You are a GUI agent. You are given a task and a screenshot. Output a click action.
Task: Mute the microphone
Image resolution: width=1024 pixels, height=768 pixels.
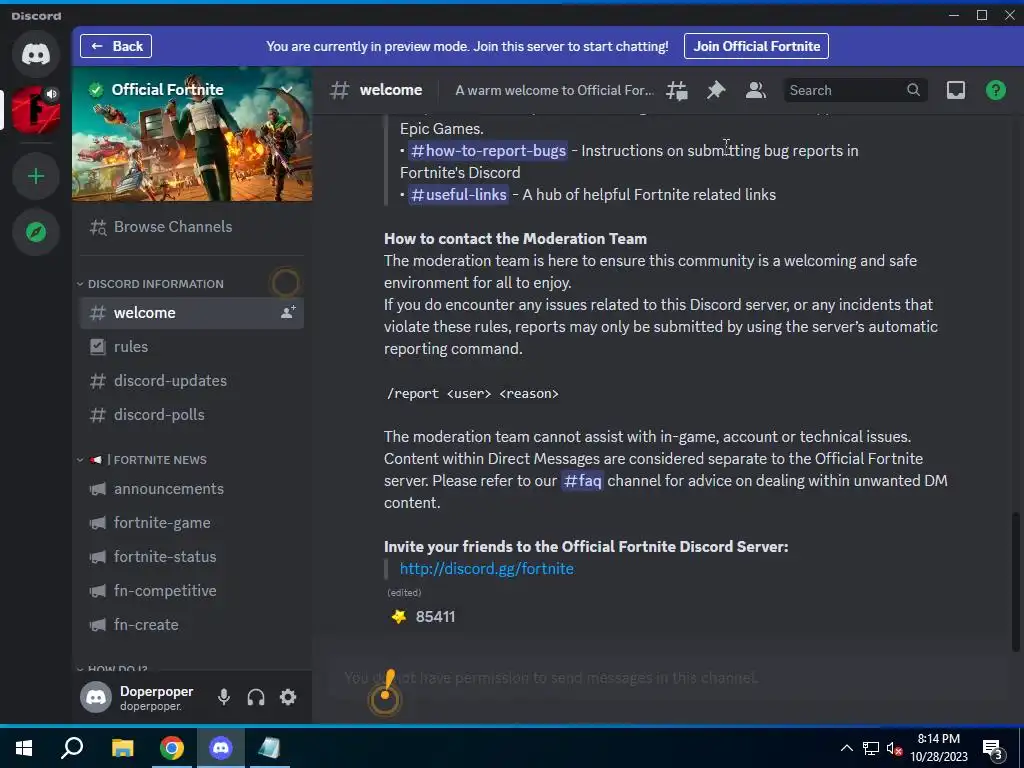coord(224,697)
